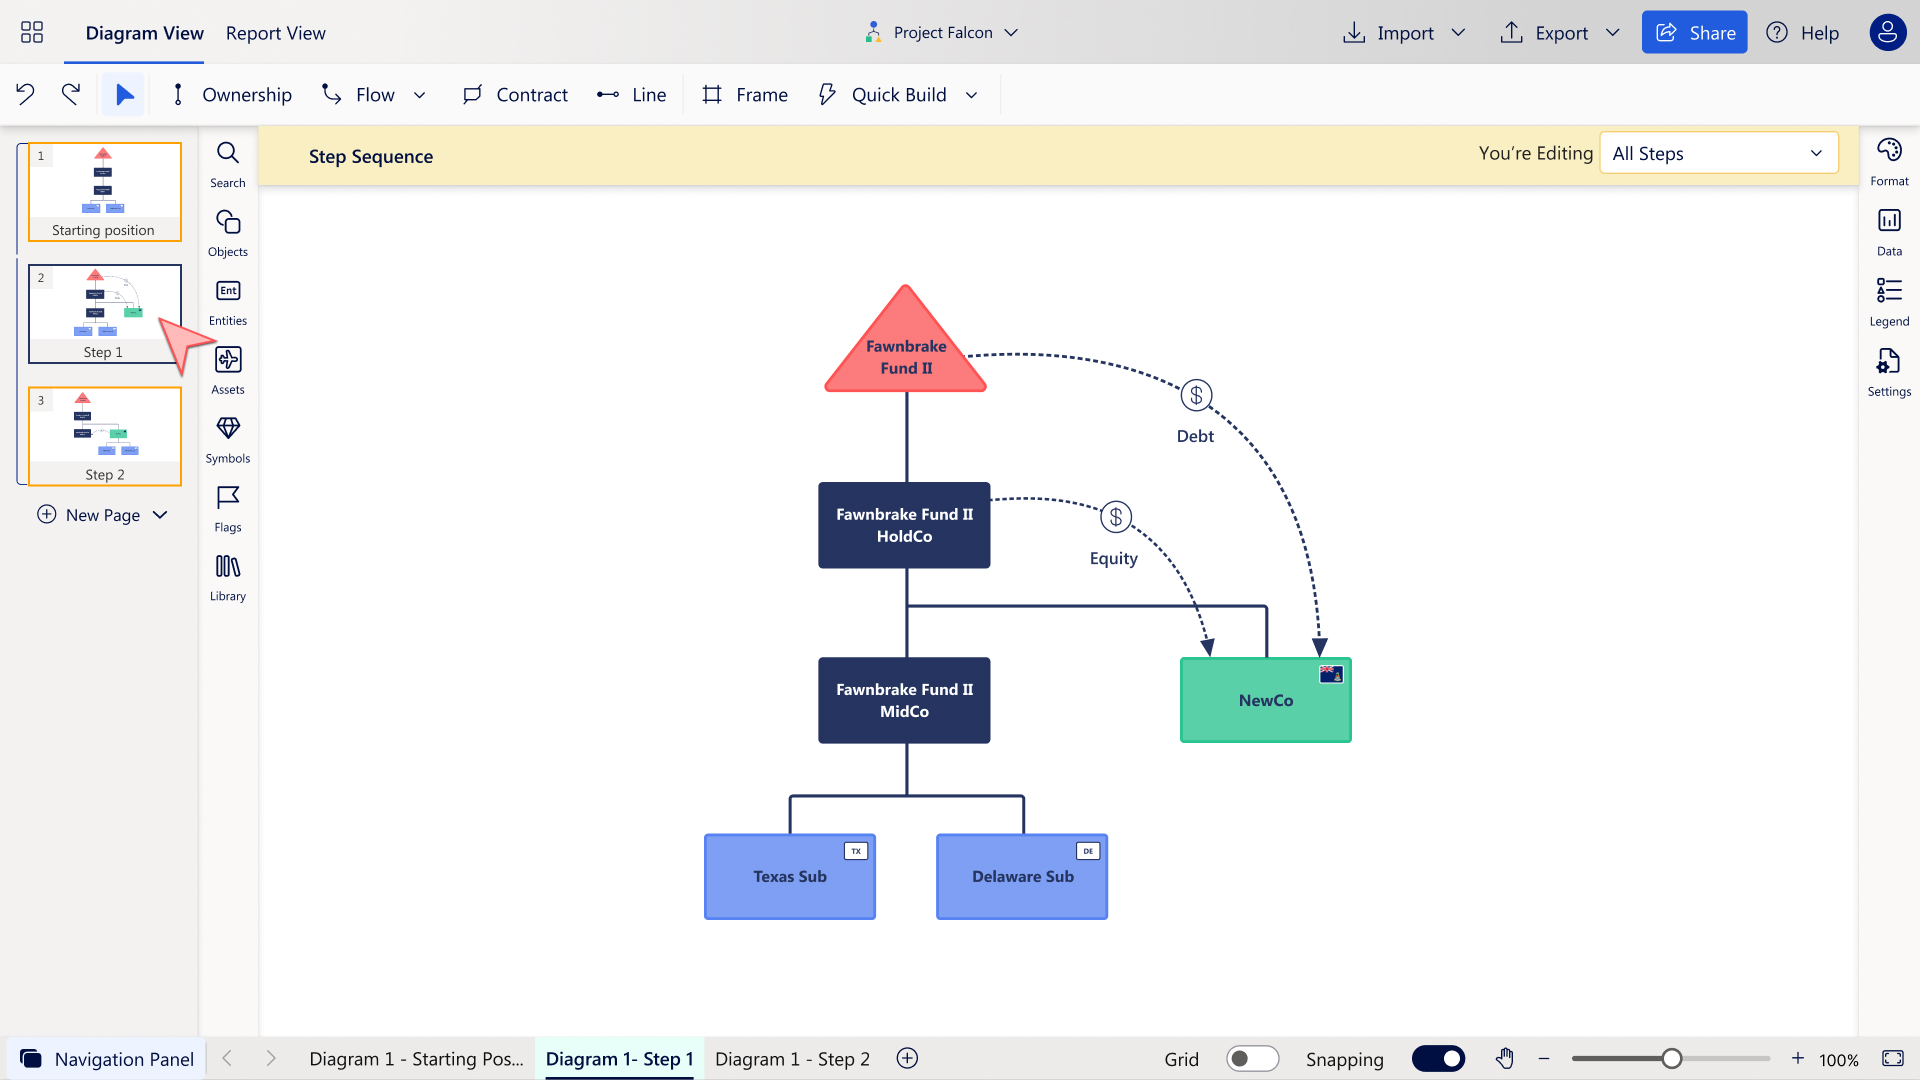1920x1080 pixels.
Task: Open the All Steps dropdown
Action: (x=1718, y=153)
